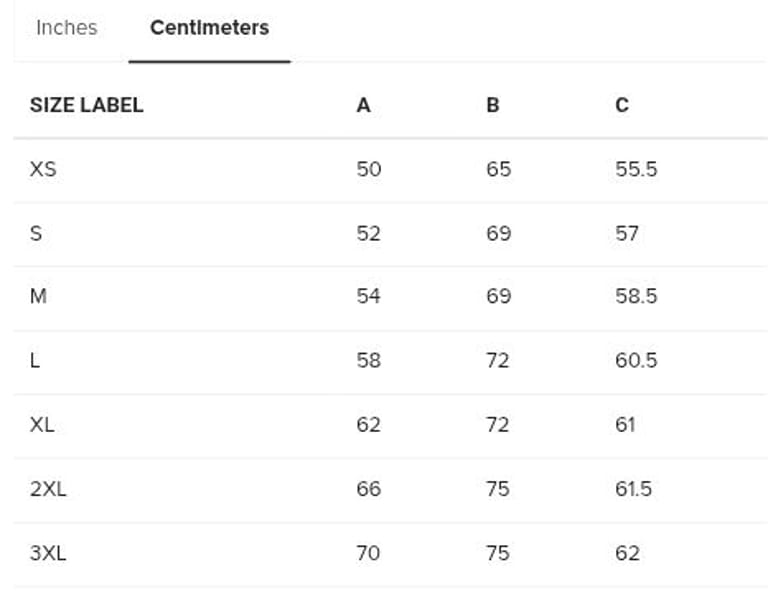Select the Centimeters tab

pos(209,28)
